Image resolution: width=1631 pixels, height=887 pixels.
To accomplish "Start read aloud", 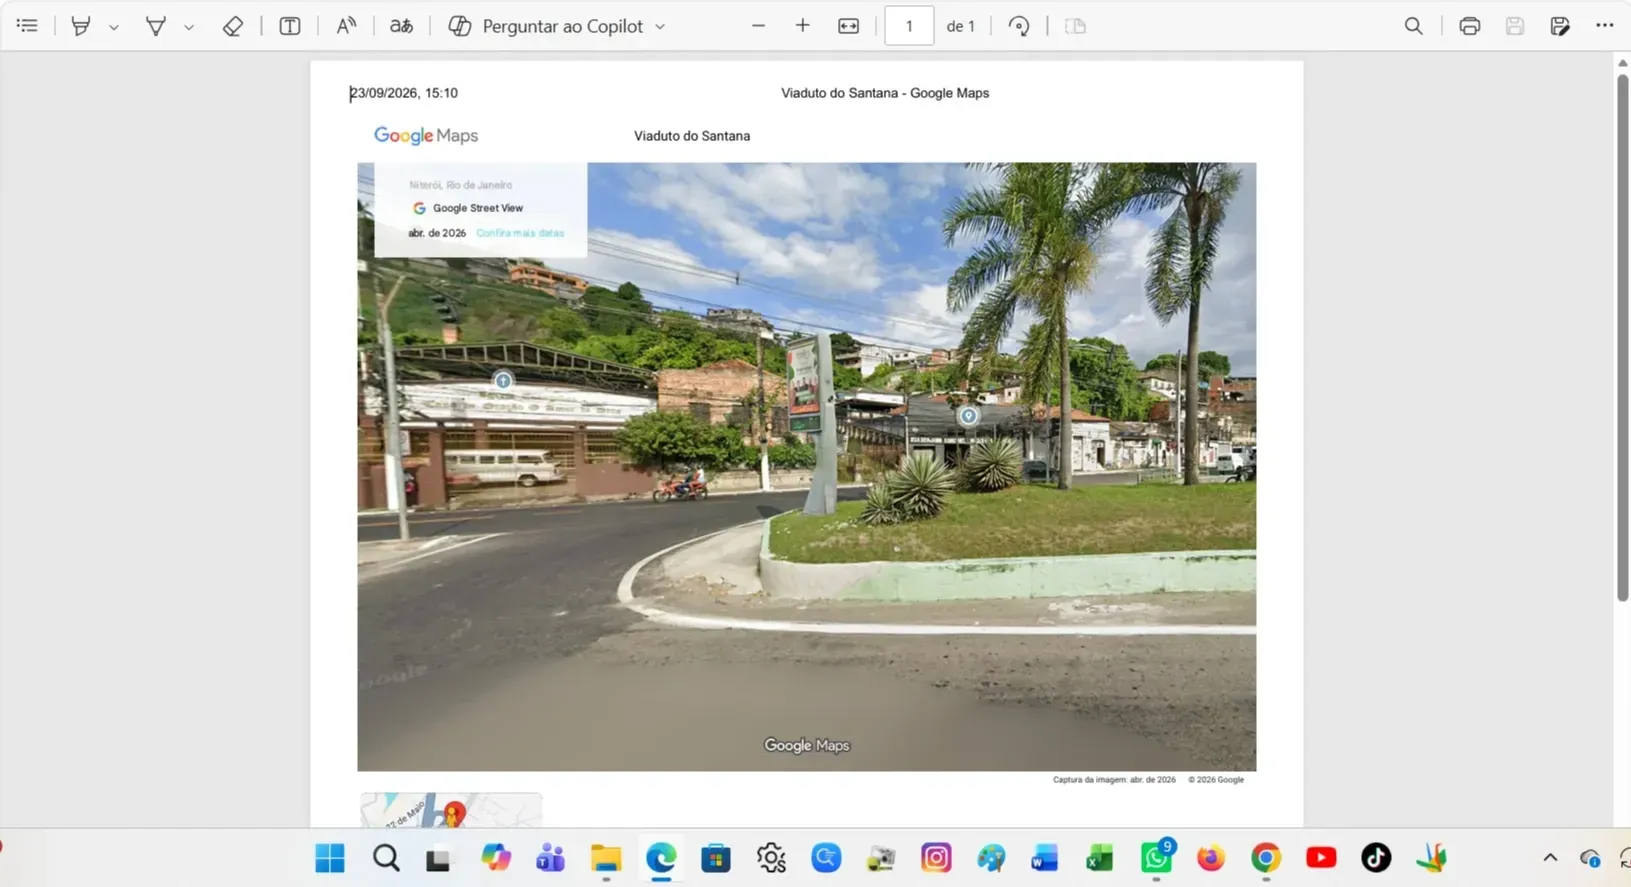I will (346, 26).
